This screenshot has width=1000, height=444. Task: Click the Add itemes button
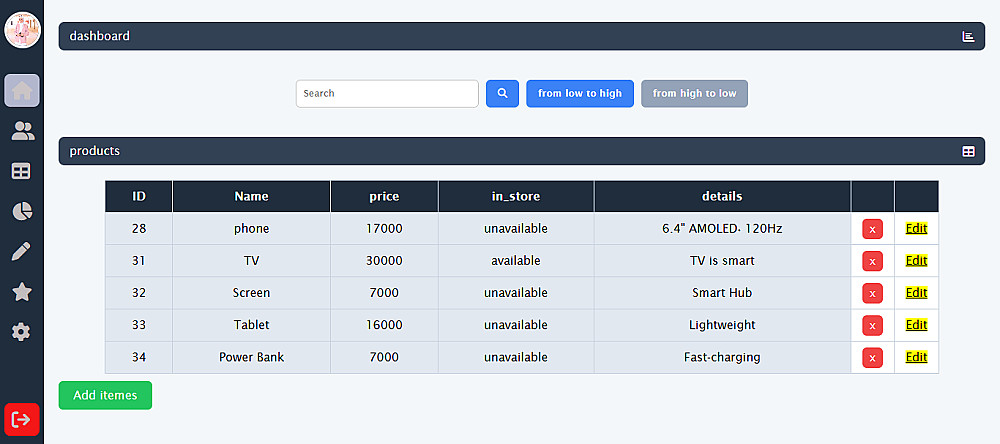[x=105, y=395]
